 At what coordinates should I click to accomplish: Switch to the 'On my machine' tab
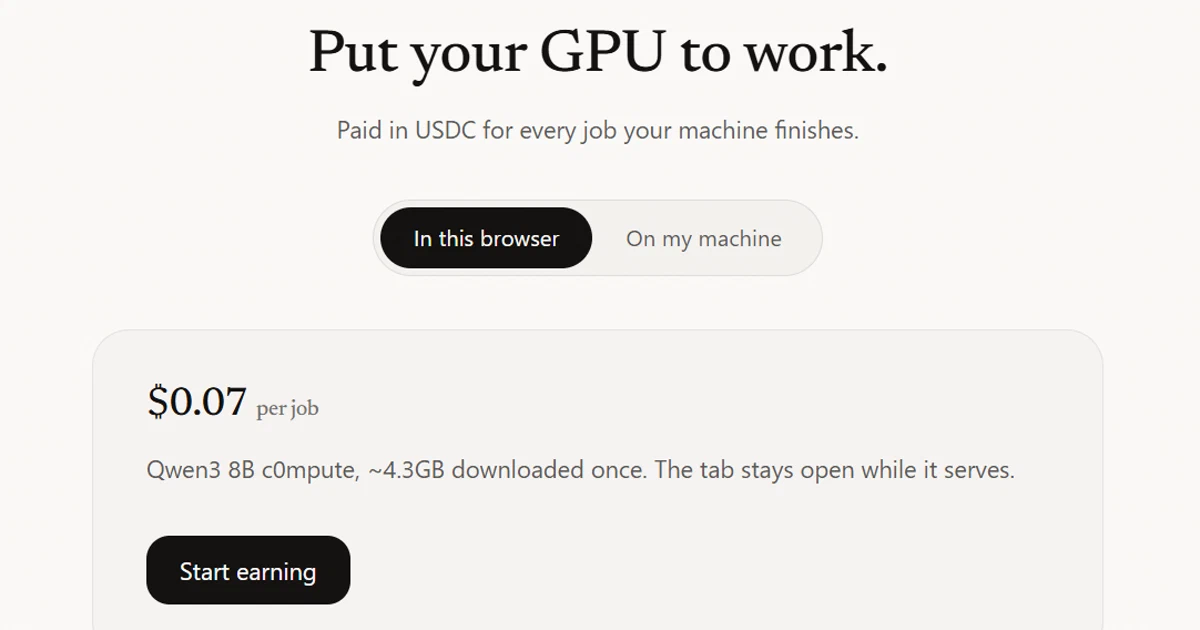pyautogui.click(x=704, y=238)
